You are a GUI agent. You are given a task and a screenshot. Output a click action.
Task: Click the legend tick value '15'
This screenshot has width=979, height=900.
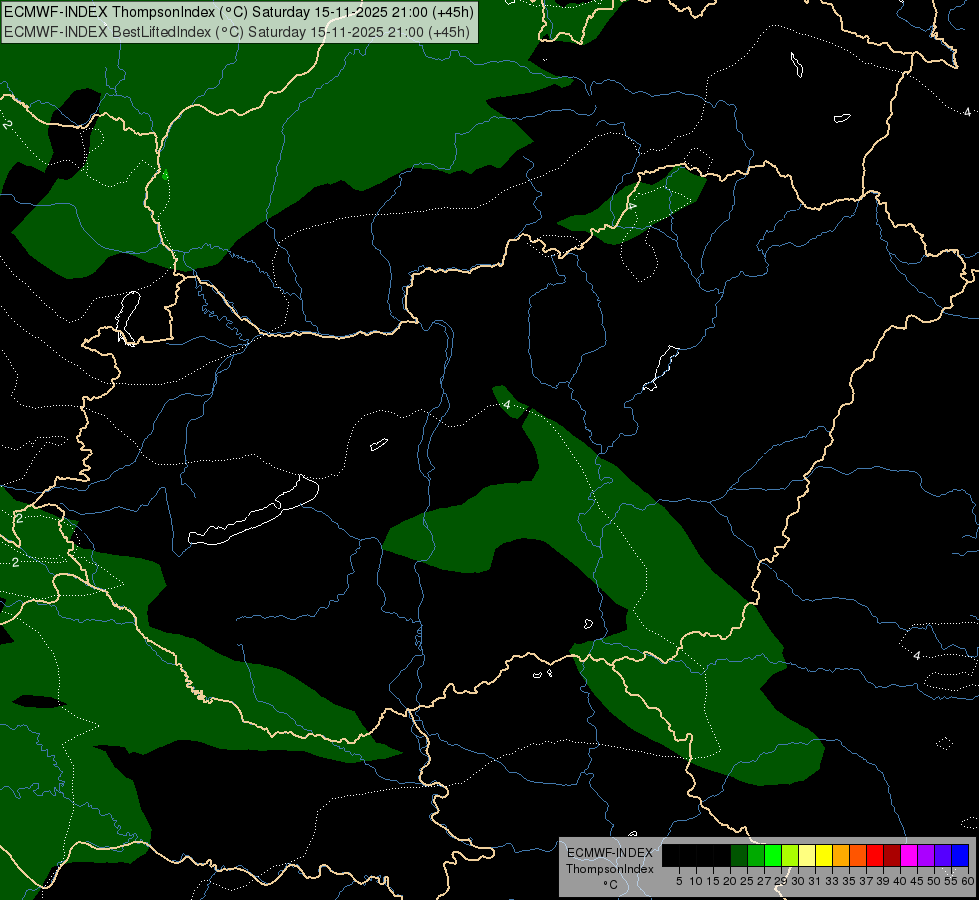[x=713, y=881]
